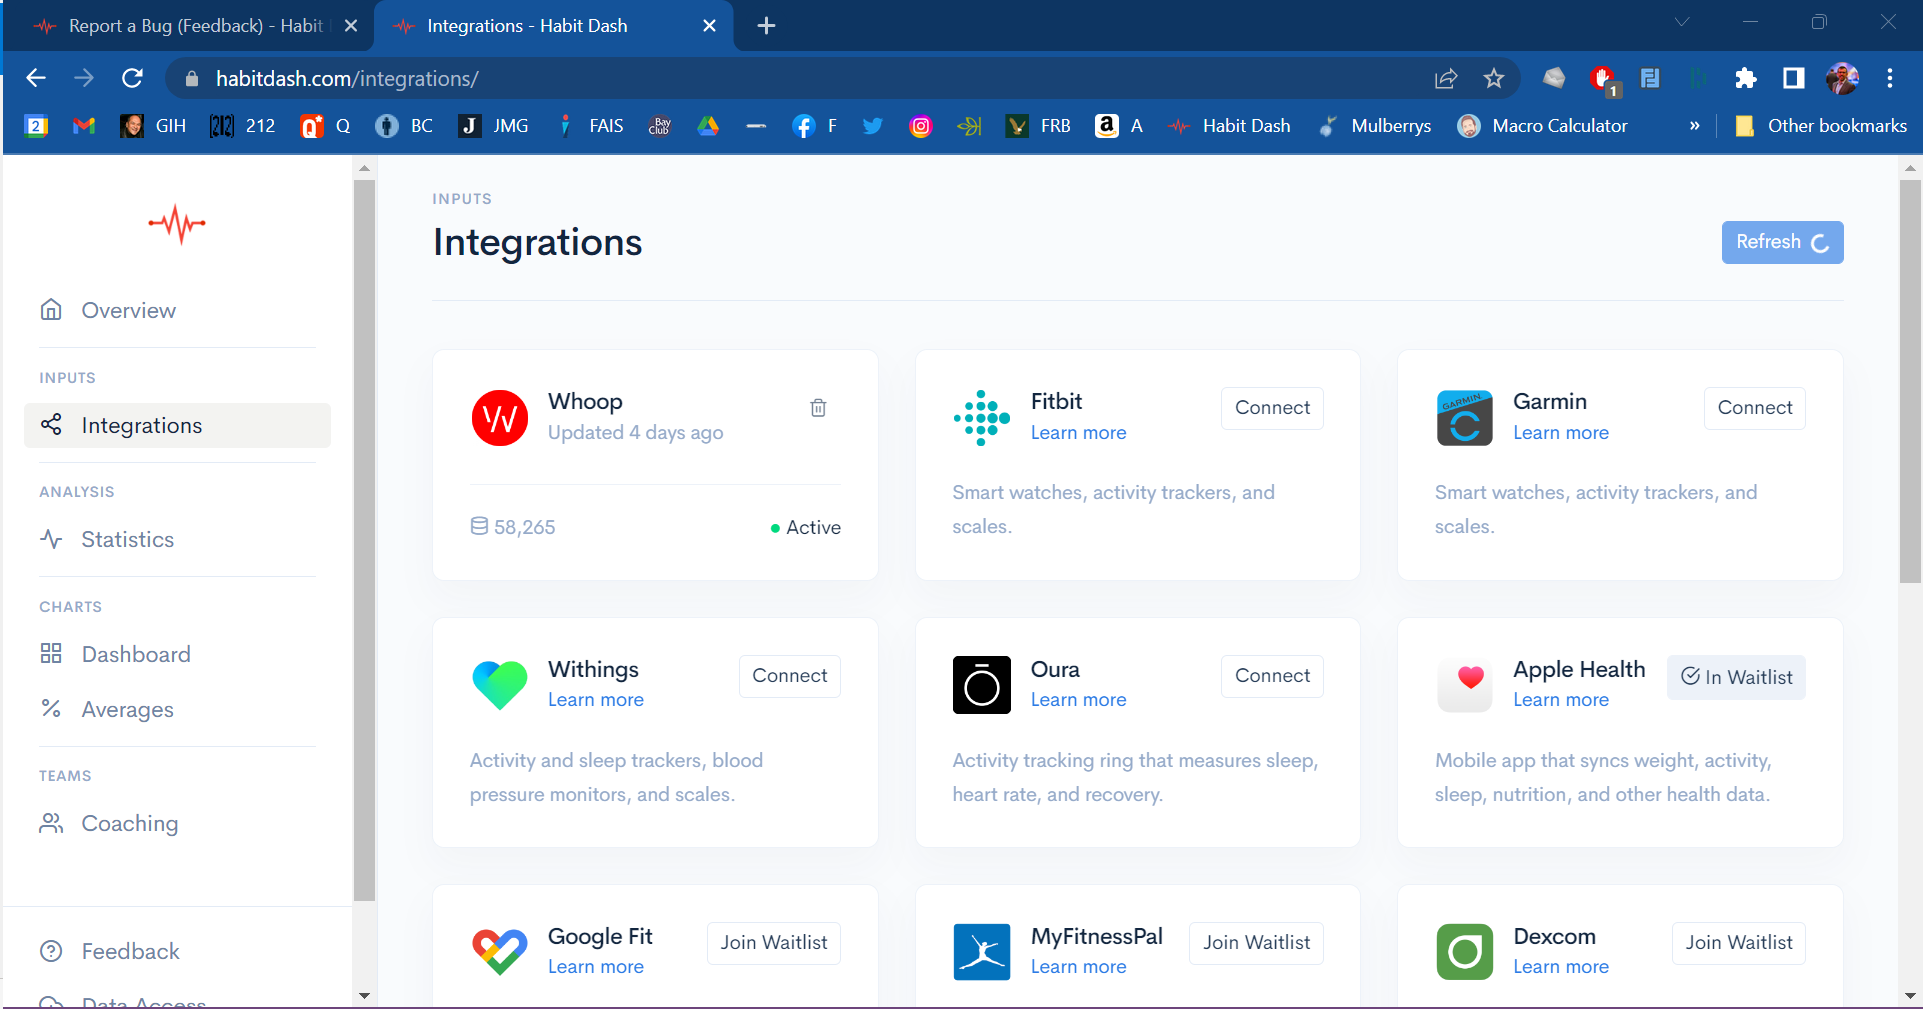Click the Oura ring logo
This screenshot has height=1009, width=1923.
pos(982,685)
